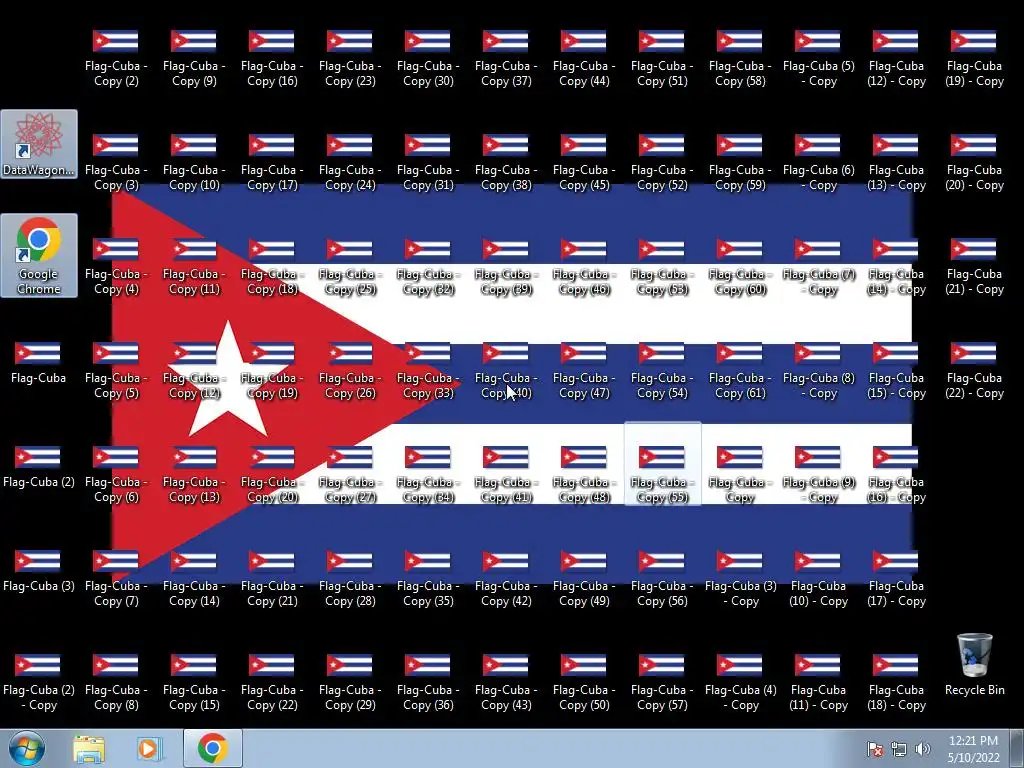Open the clock showing 12:21 PM
Screen dimensions: 1024x768
coord(974,749)
